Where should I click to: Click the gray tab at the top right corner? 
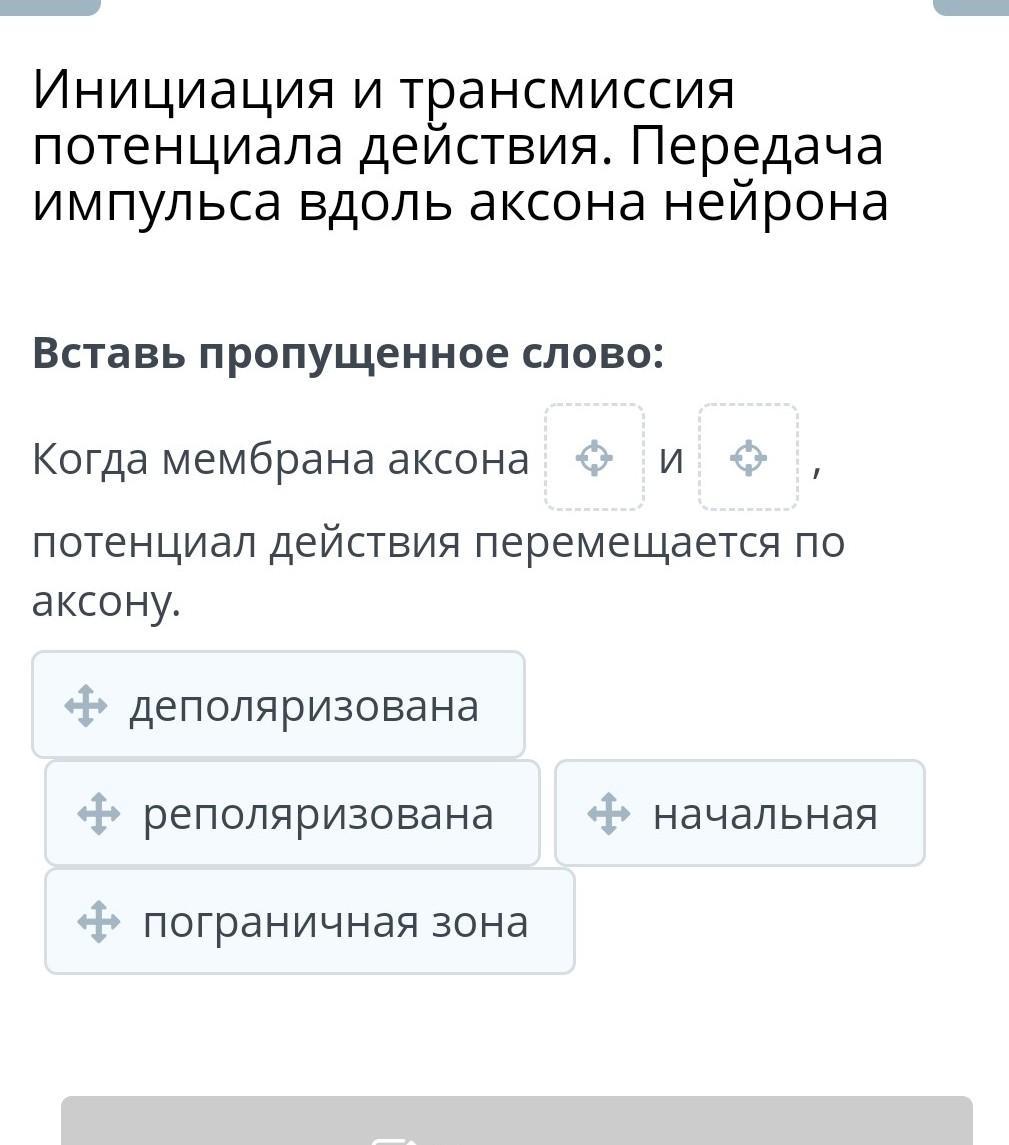pyautogui.click(x=970, y=6)
